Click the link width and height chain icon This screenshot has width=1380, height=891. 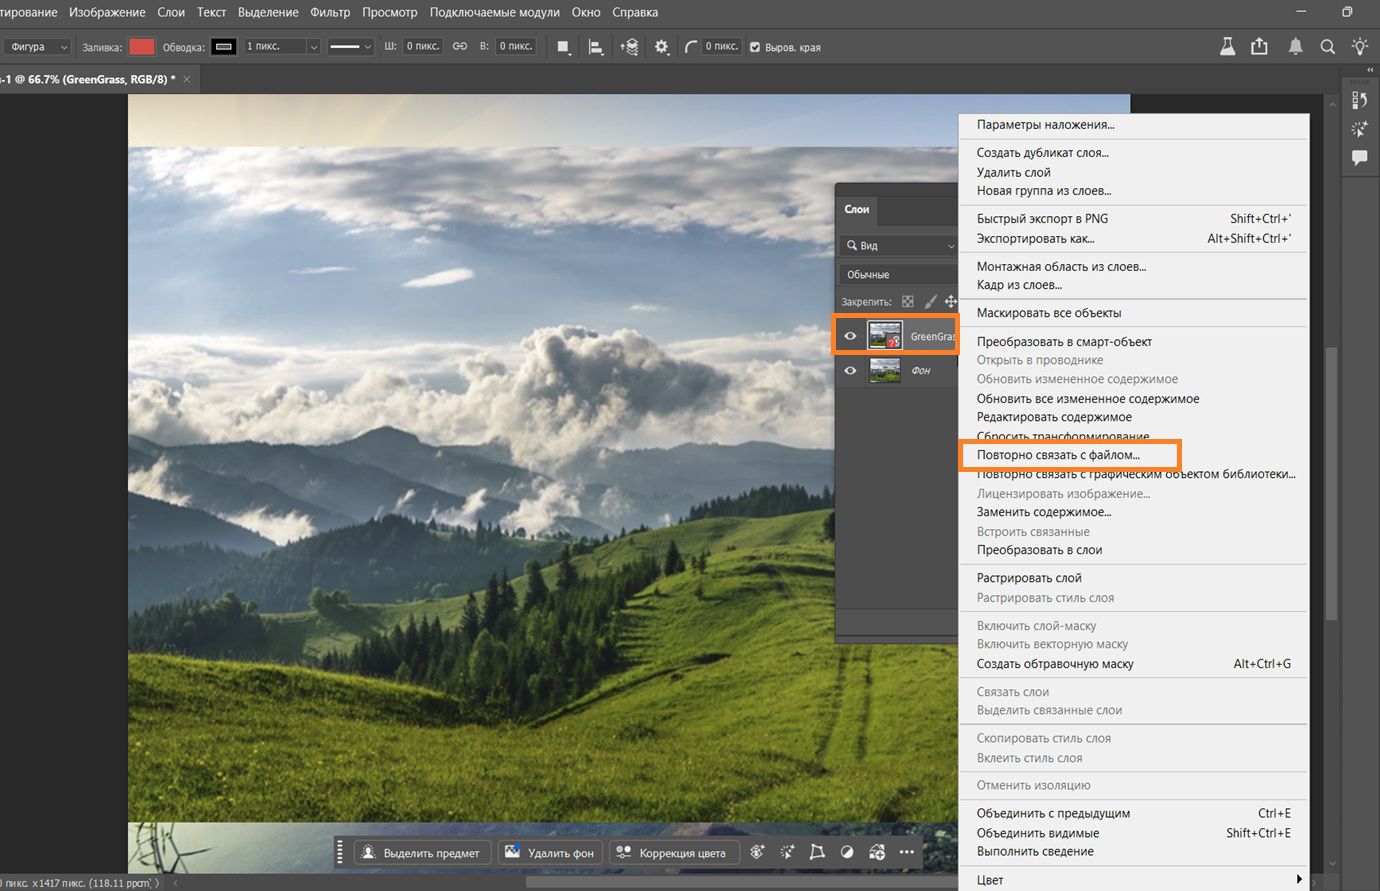pyautogui.click(x=460, y=47)
